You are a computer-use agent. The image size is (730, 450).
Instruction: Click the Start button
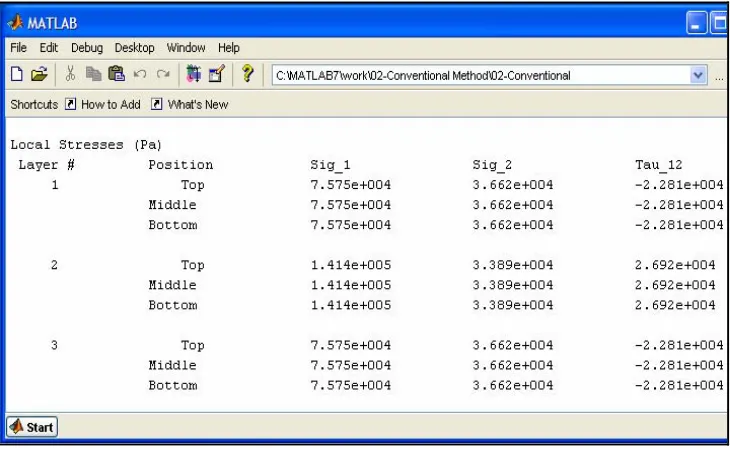pyautogui.click(x=32, y=427)
